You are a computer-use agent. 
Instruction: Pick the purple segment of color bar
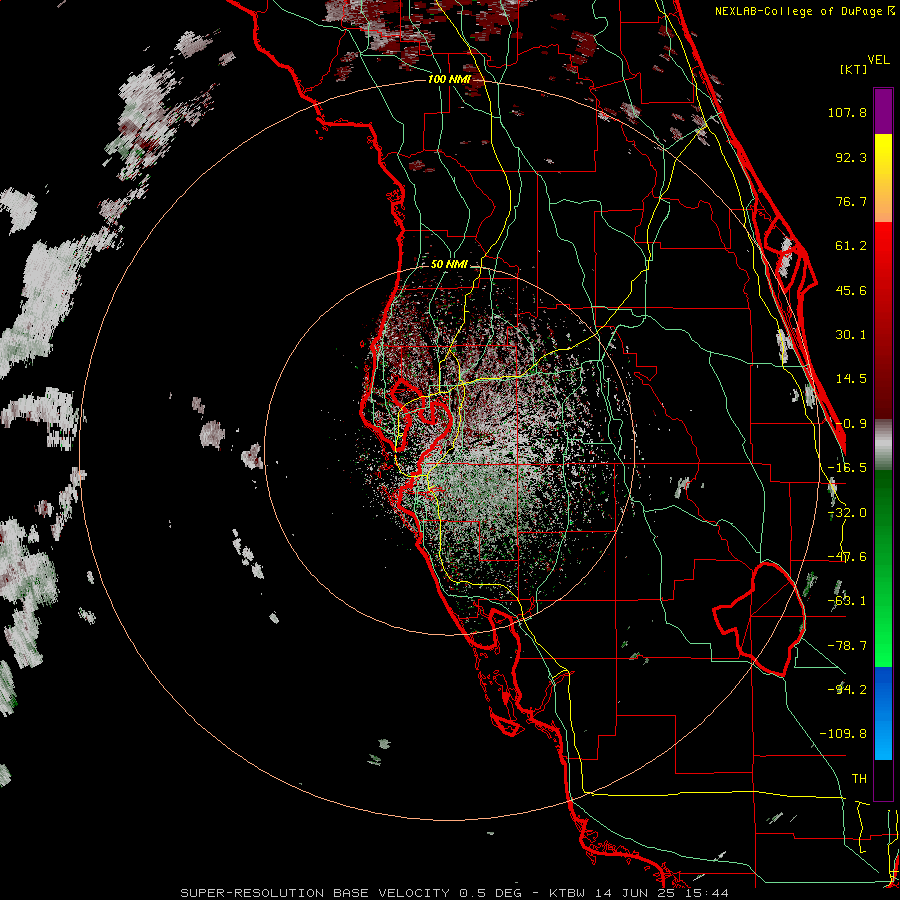coord(883,111)
